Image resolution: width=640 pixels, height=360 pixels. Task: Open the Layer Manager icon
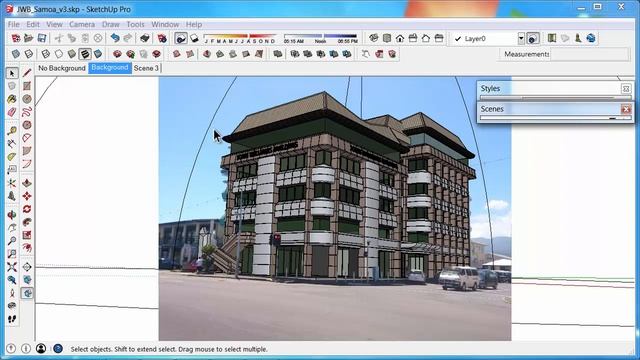point(533,38)
